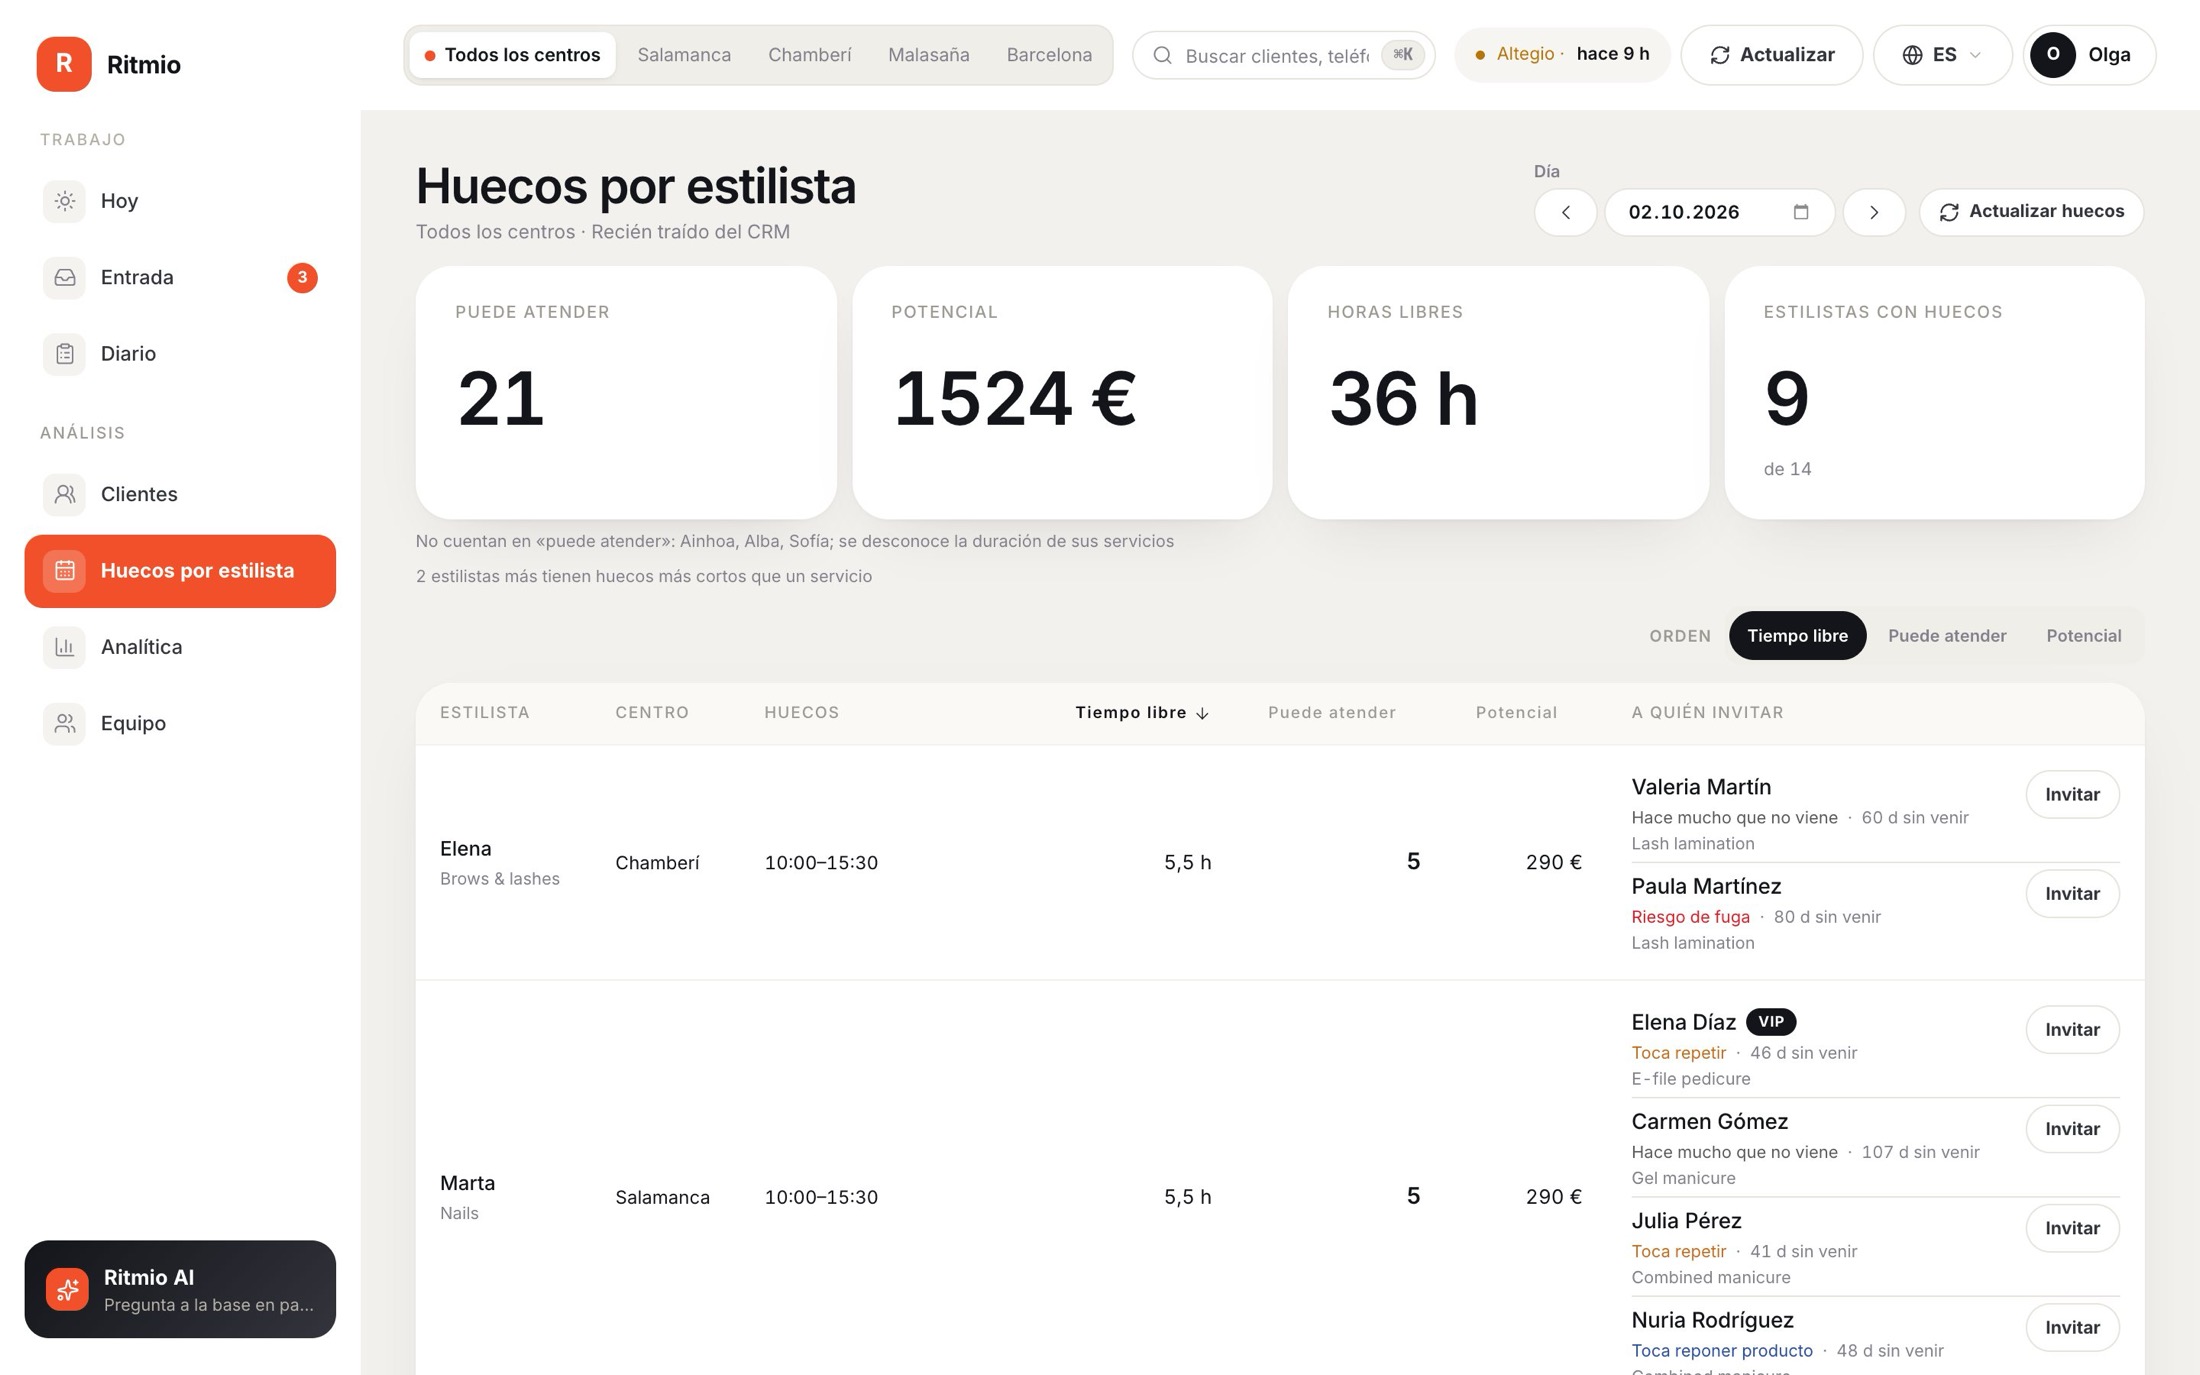The width and height of the screenshot is (2200, 1375).
Task: Click the VIP badge on Elena Díaz
Action: (x=1771, y=1021)
